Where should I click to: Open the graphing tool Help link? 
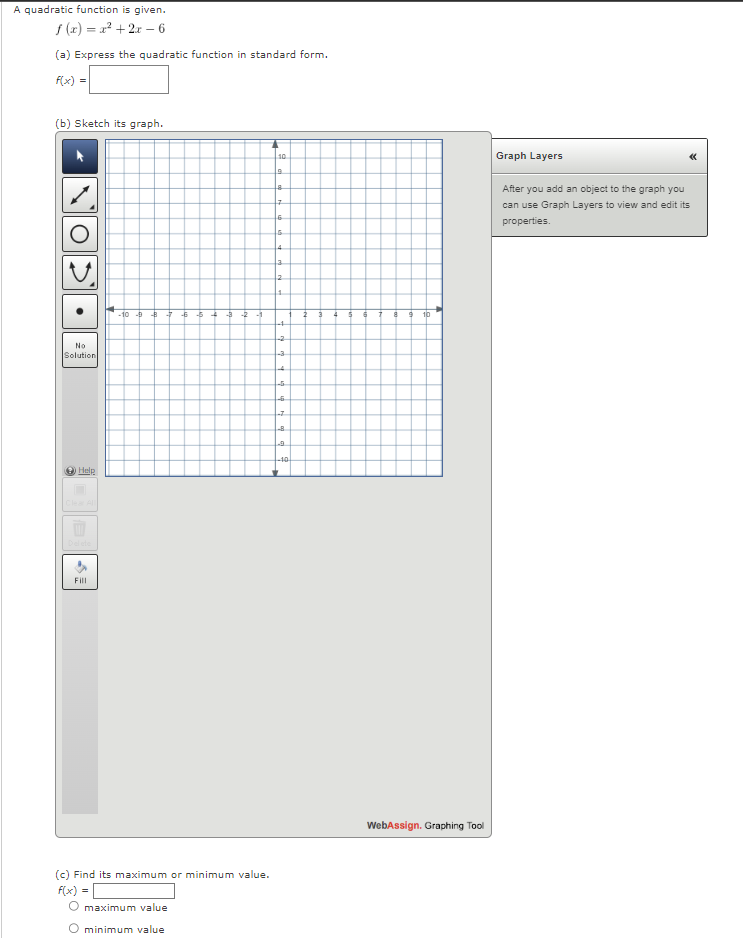pos(80,470)
